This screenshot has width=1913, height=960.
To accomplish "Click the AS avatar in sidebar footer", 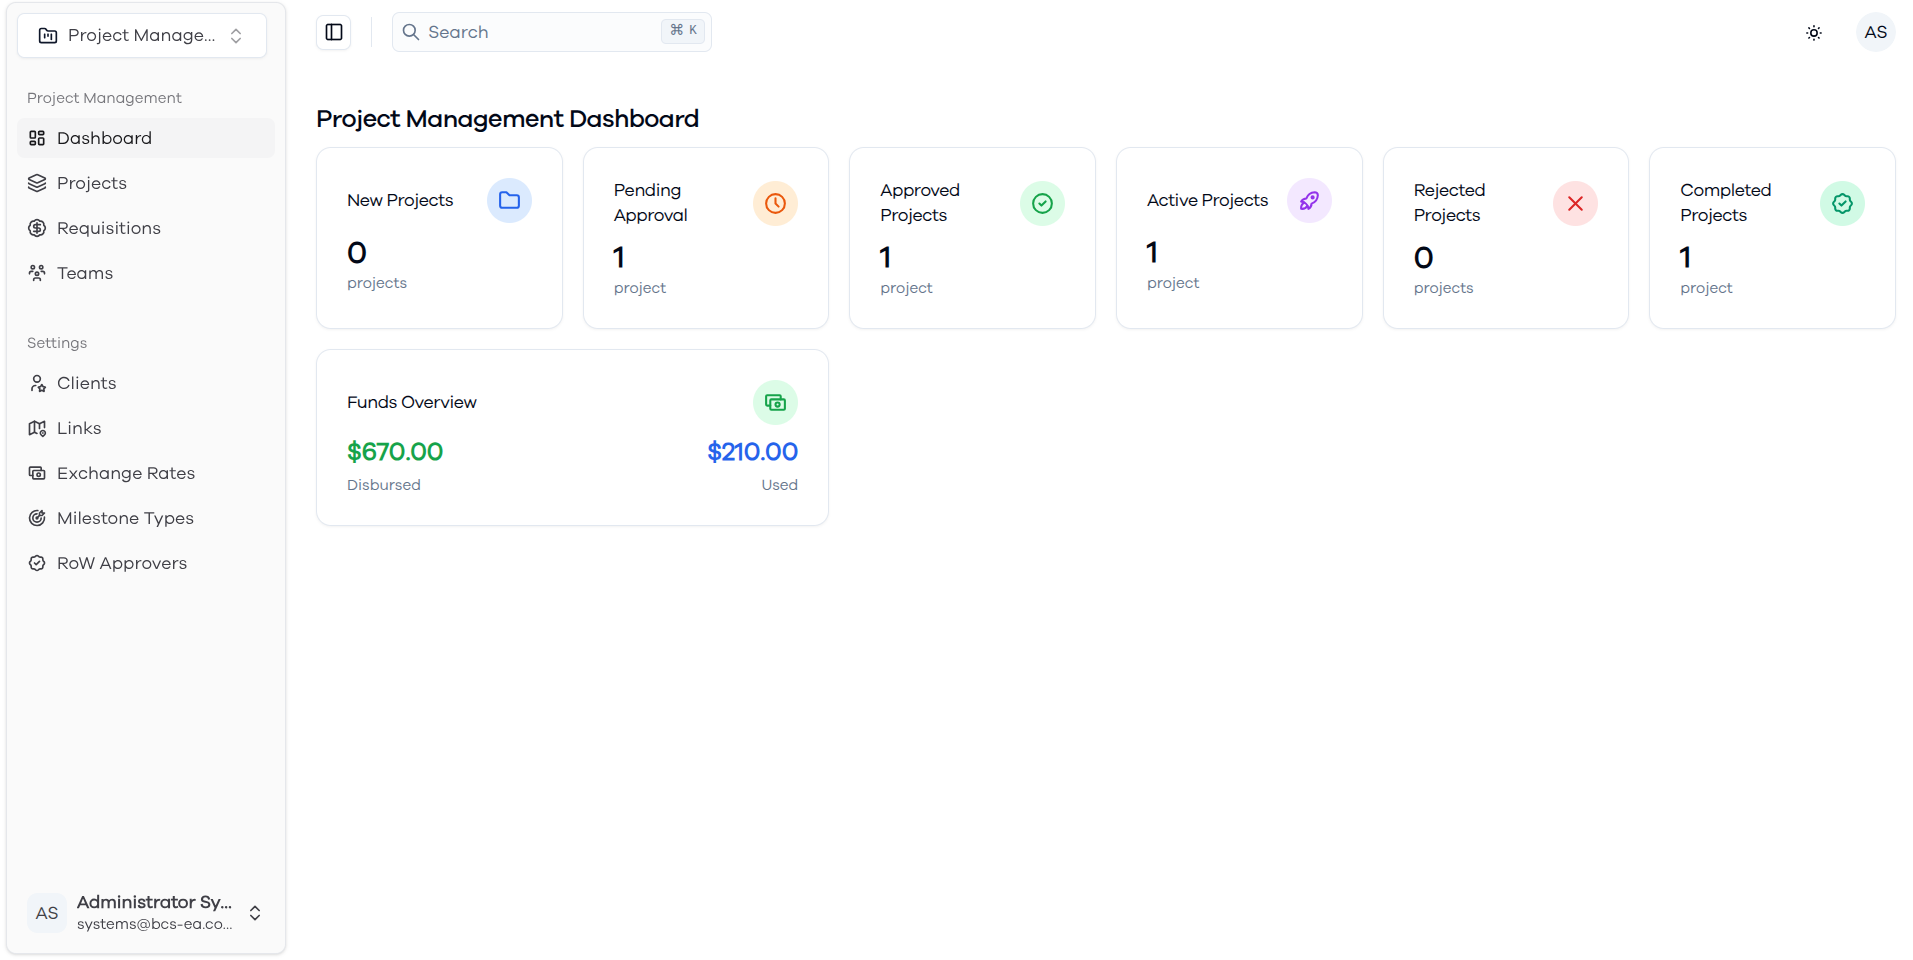I will 47,913.
